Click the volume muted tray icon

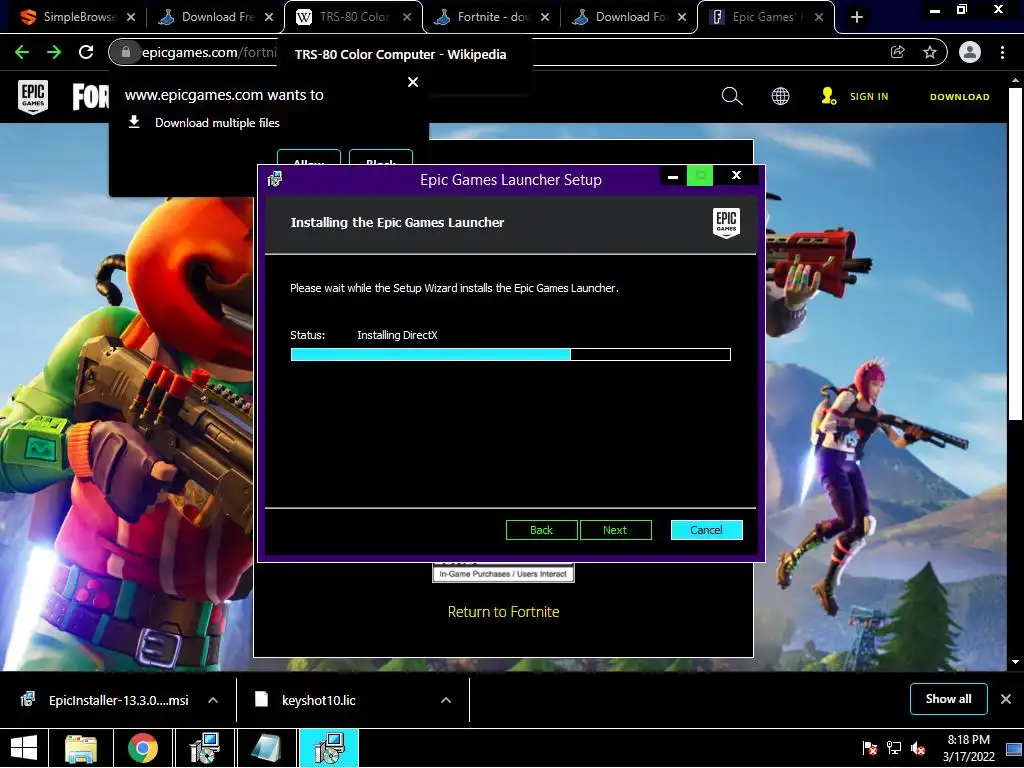click(x=918, y=748)
